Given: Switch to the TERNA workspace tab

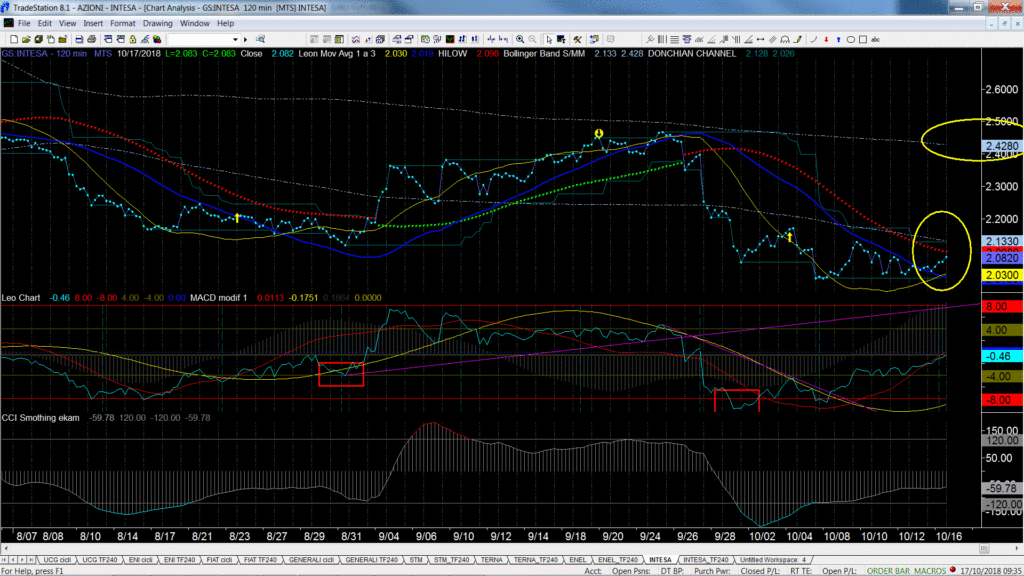Looking at the screenshot, I should 492,560.
